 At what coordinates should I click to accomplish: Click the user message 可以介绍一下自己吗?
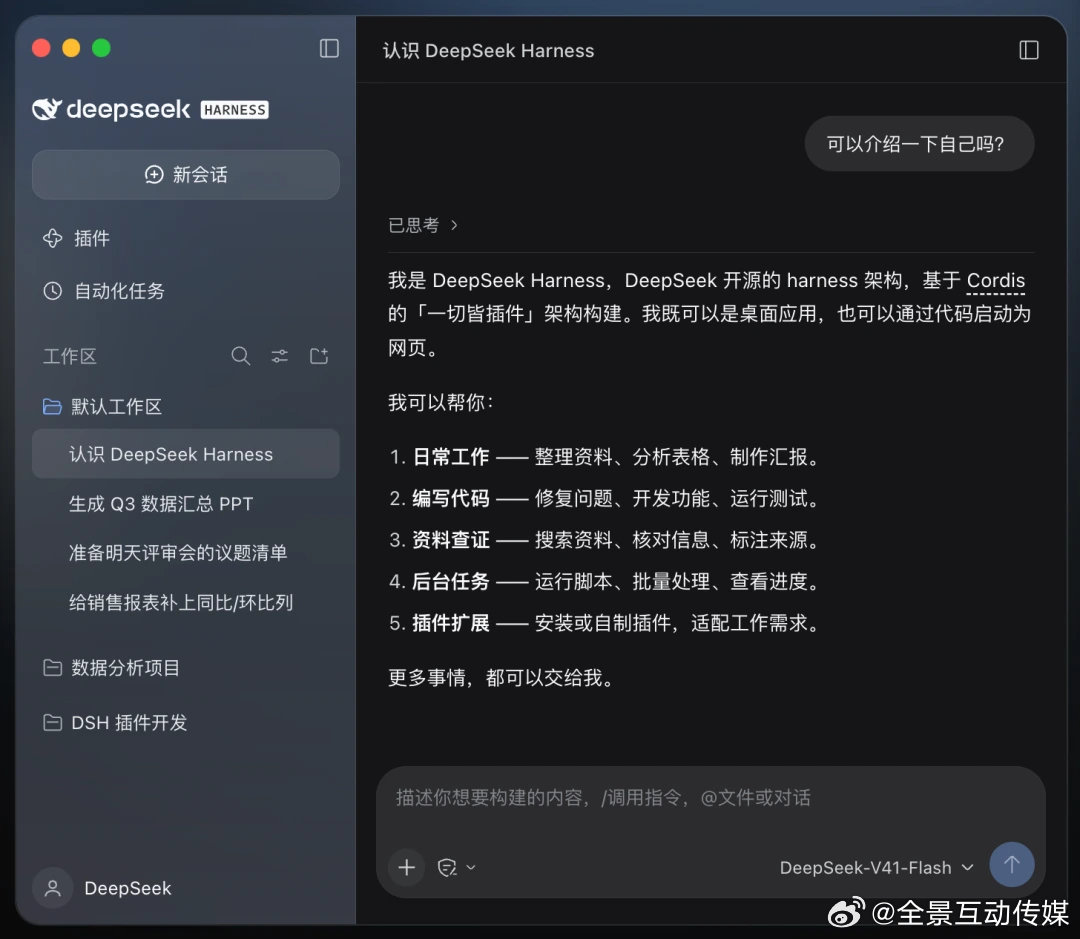tap(919, 143)
